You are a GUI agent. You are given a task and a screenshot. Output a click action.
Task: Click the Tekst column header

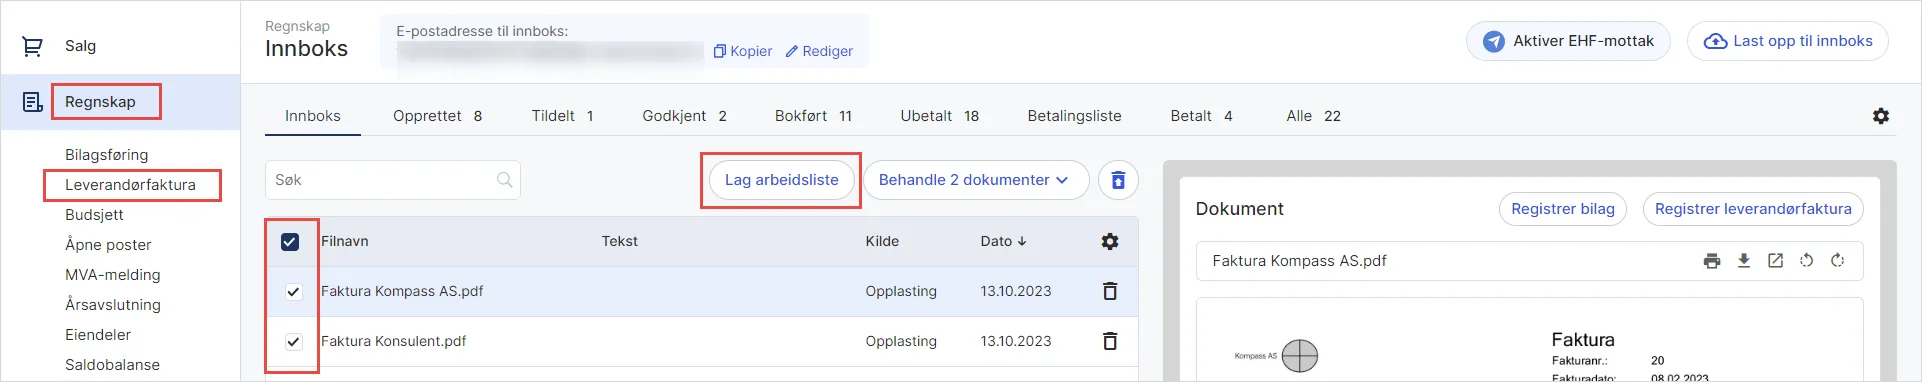pos(620,241)
